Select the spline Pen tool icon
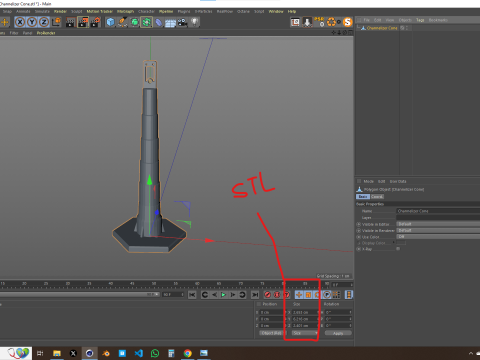This screenshot has width=480, height=360. [x=122, y=22]
